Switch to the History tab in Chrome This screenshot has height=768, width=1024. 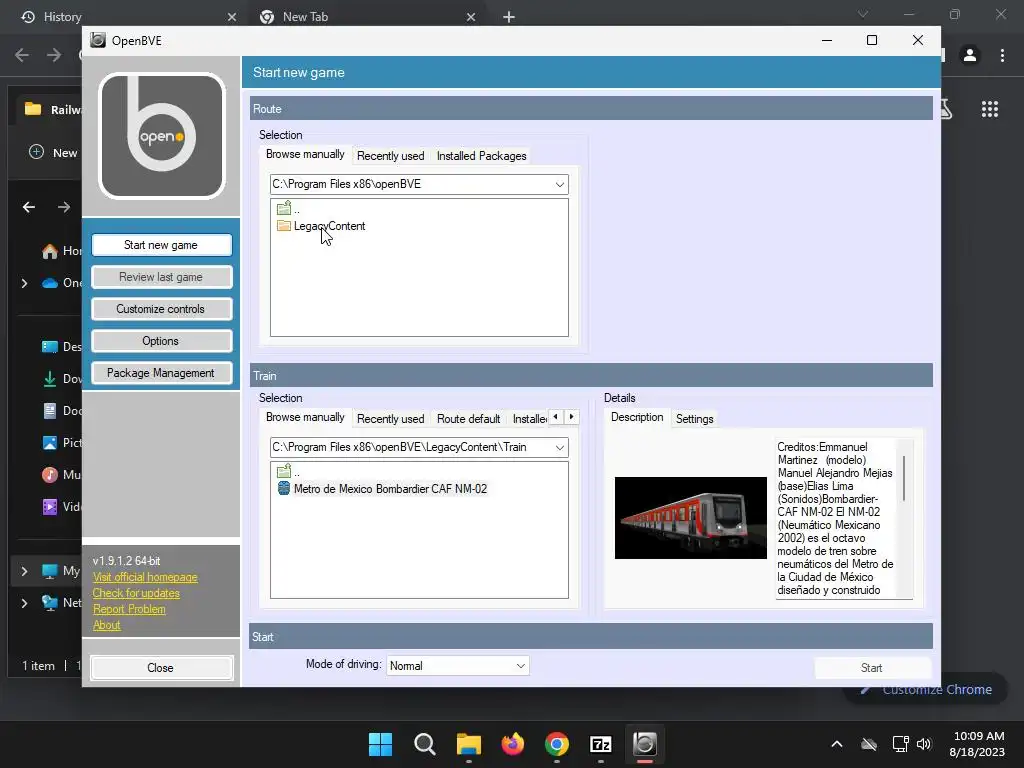pos(129,17)
